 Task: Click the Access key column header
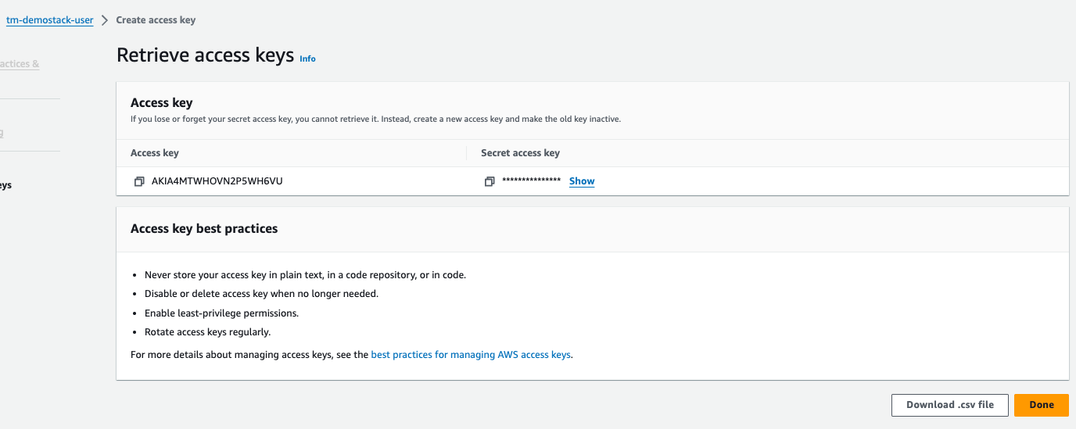[155, 153]
